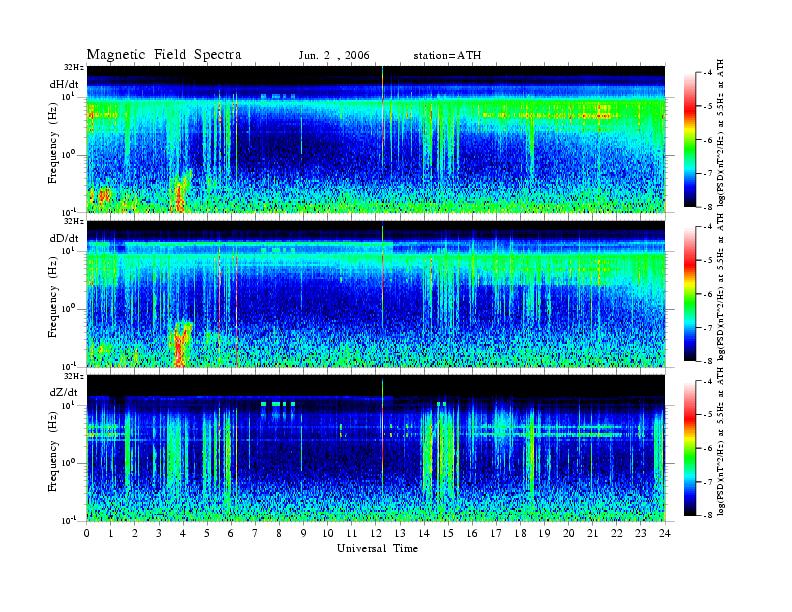
Task: Click the rotated PSD units label beside the dD/dt color bar
Action: 721,287
